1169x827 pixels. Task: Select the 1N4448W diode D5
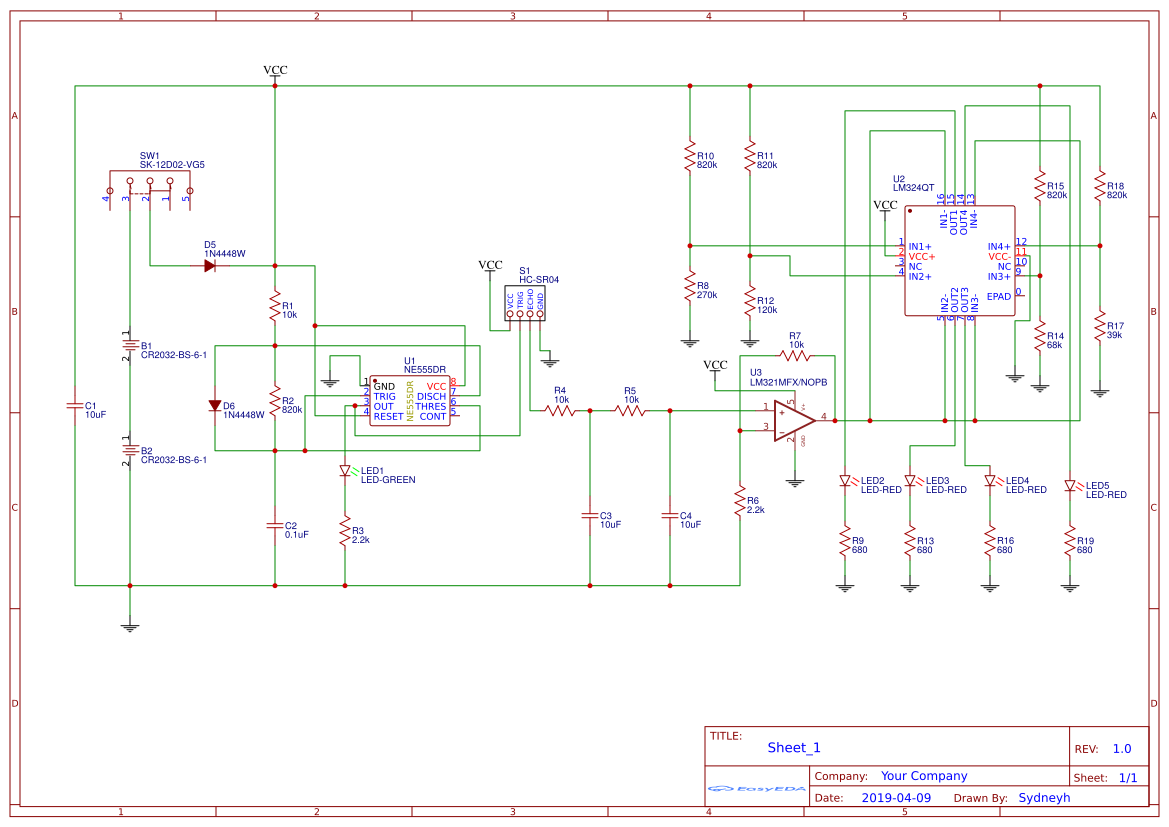211,265
